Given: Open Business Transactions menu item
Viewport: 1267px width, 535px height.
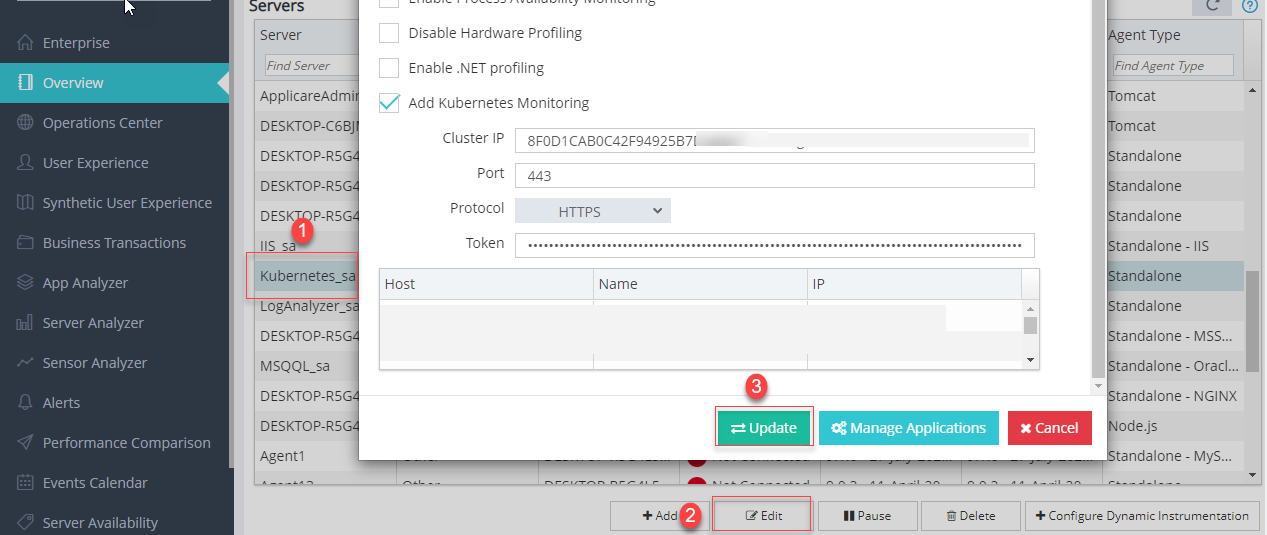Looking at the screenshot, I should pyautogui.click(x=114, y=243).
